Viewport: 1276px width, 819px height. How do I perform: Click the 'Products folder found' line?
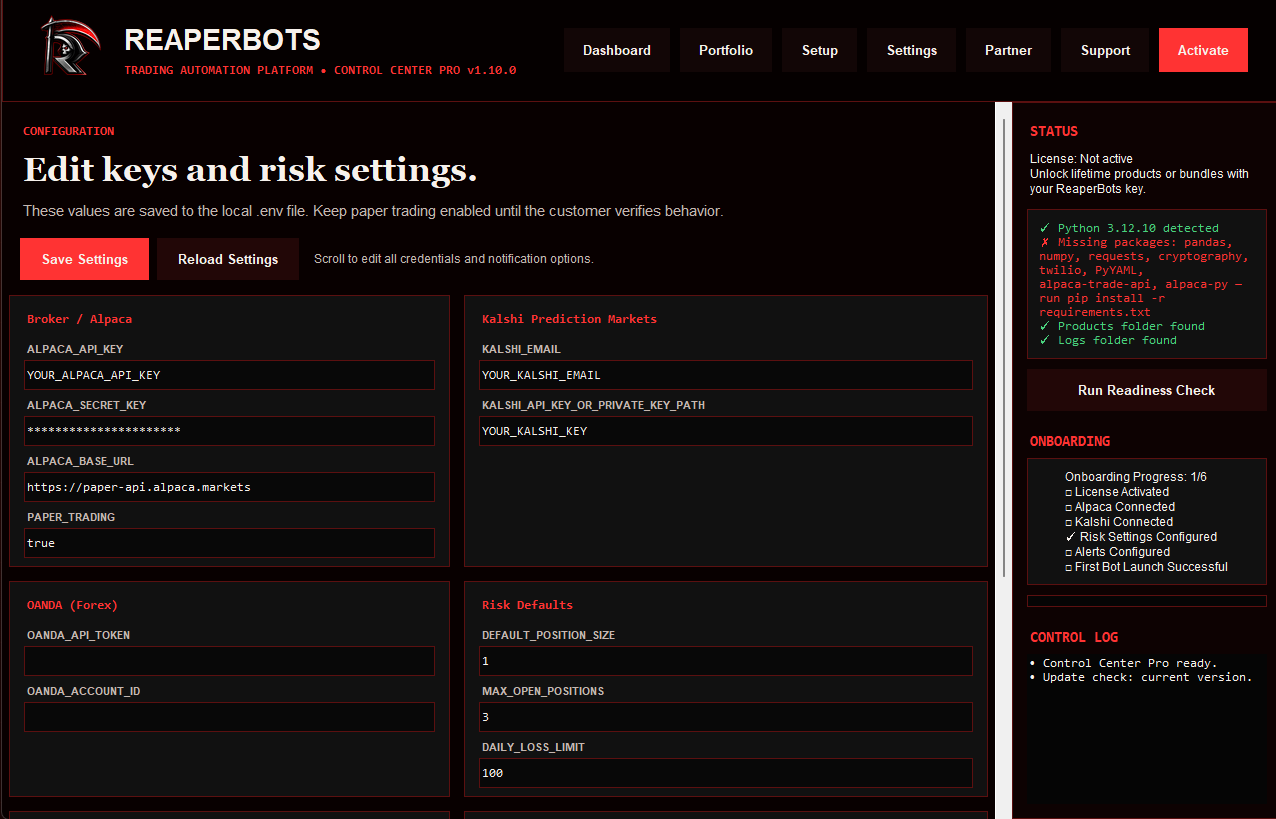click(x=1122, y=326)
